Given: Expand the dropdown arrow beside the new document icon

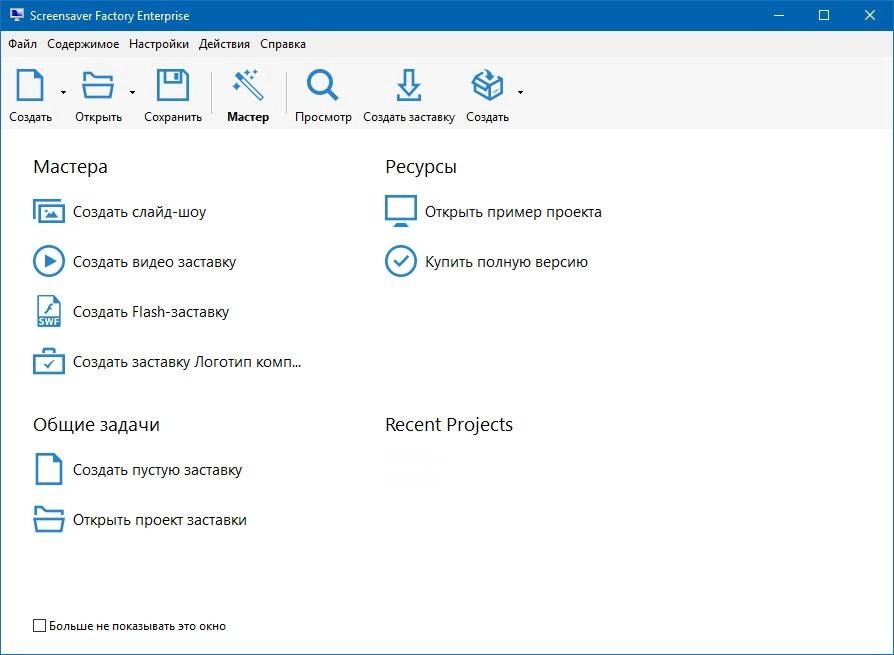Looking at the screenshot, I should pyautogui.click(x=63, y=92).
